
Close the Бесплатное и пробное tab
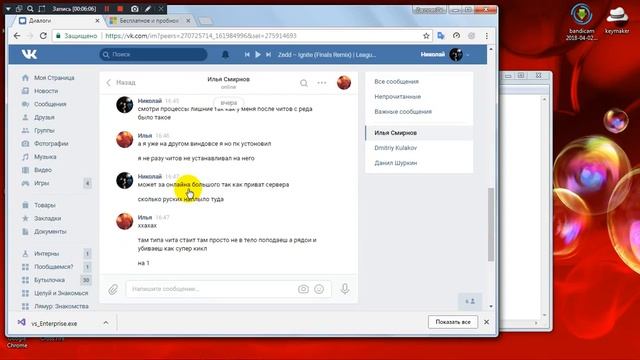tap(188, 20)
